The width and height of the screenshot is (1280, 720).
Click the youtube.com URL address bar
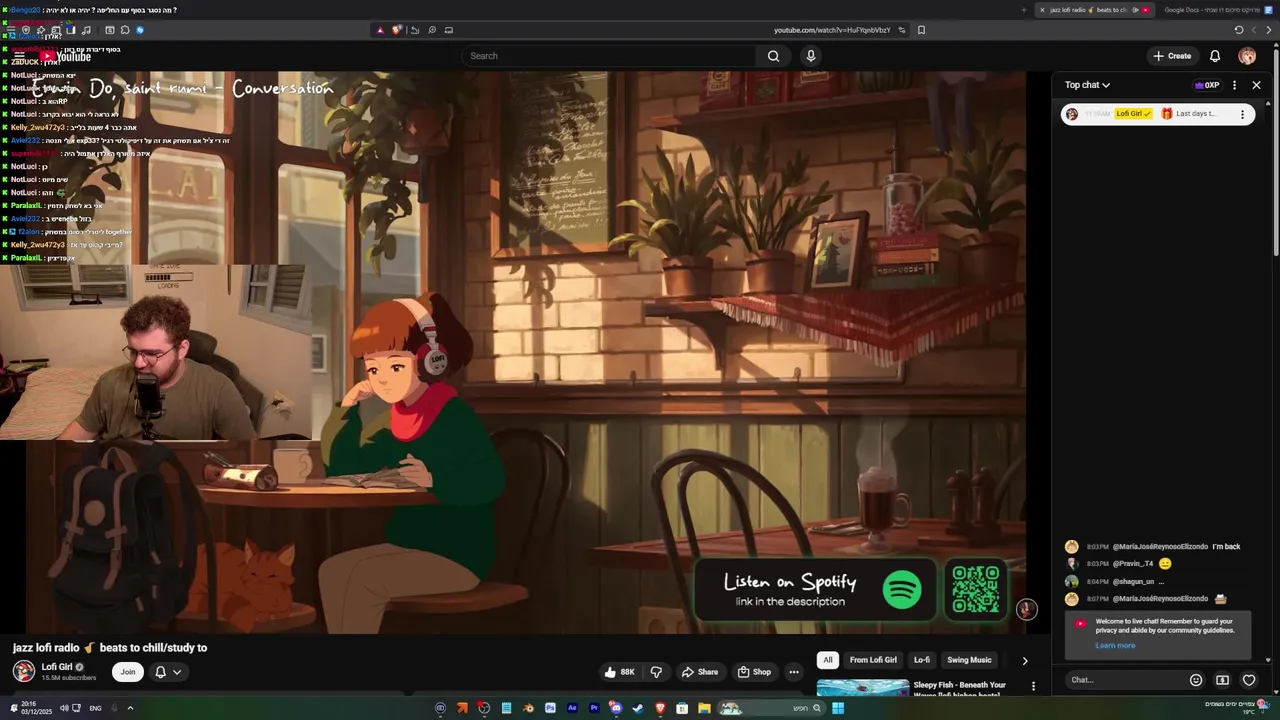tap(832, 30)
